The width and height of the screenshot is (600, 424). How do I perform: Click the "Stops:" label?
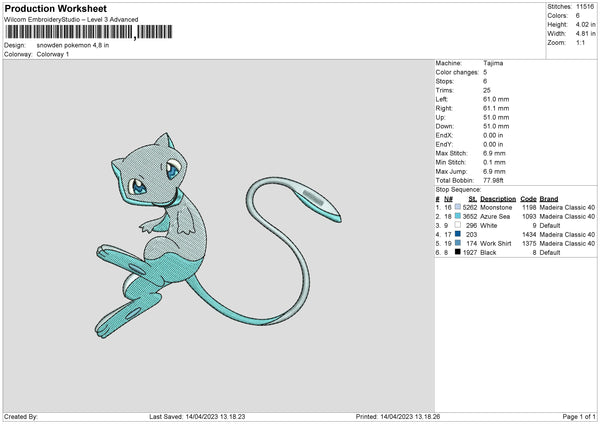pos(445,81)
